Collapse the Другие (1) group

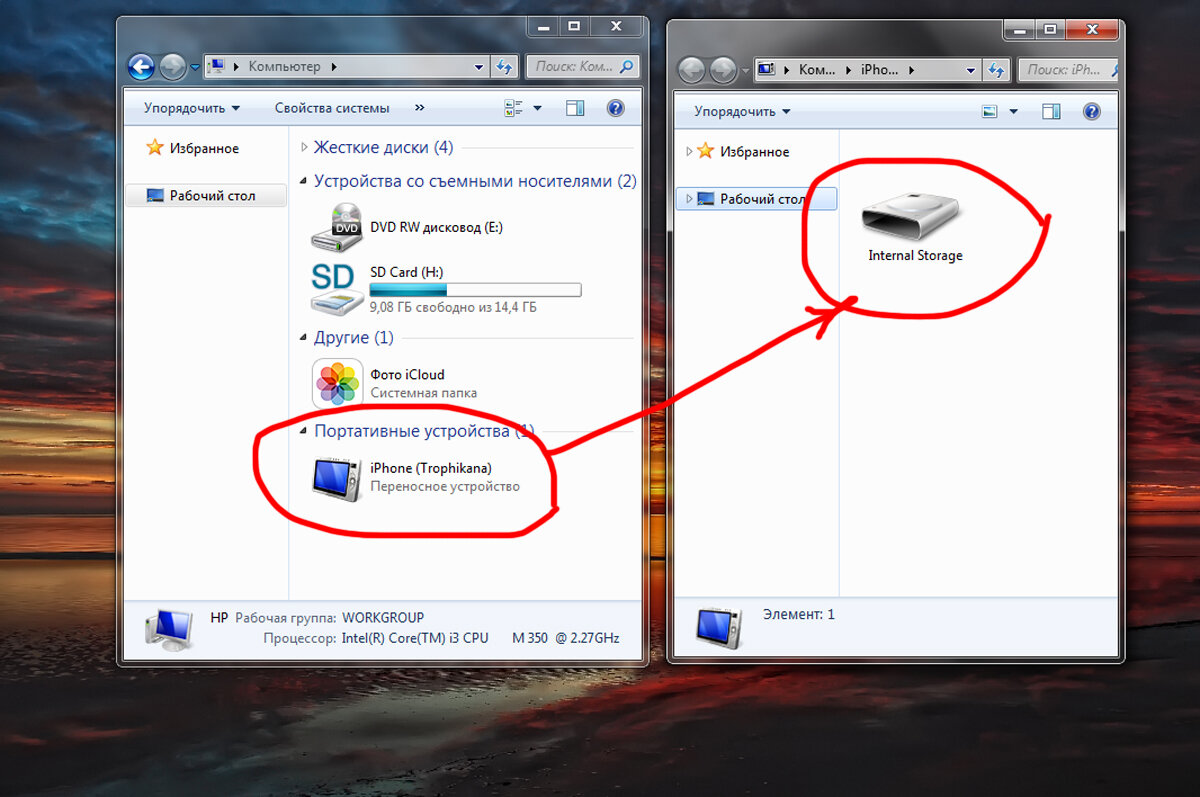[305, 338]
